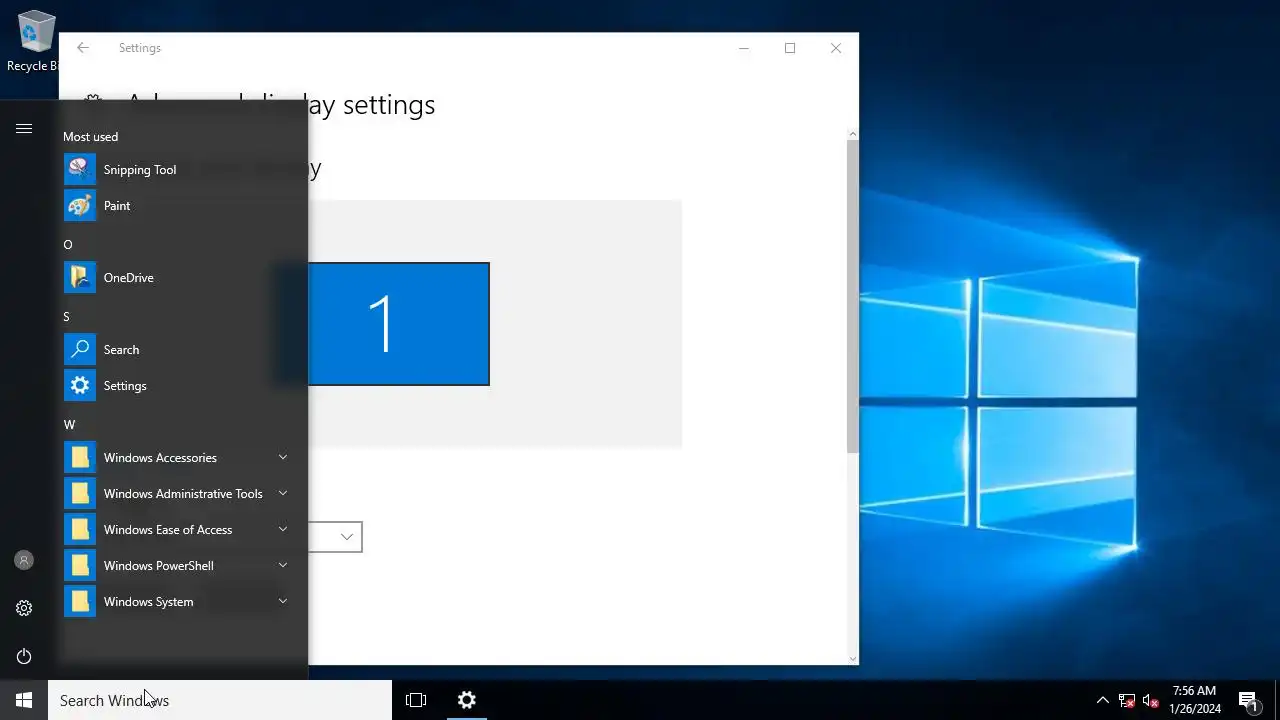The image size is (1280, 720).
Task: Open the Power options icon
Action: (x=24, y=656)
